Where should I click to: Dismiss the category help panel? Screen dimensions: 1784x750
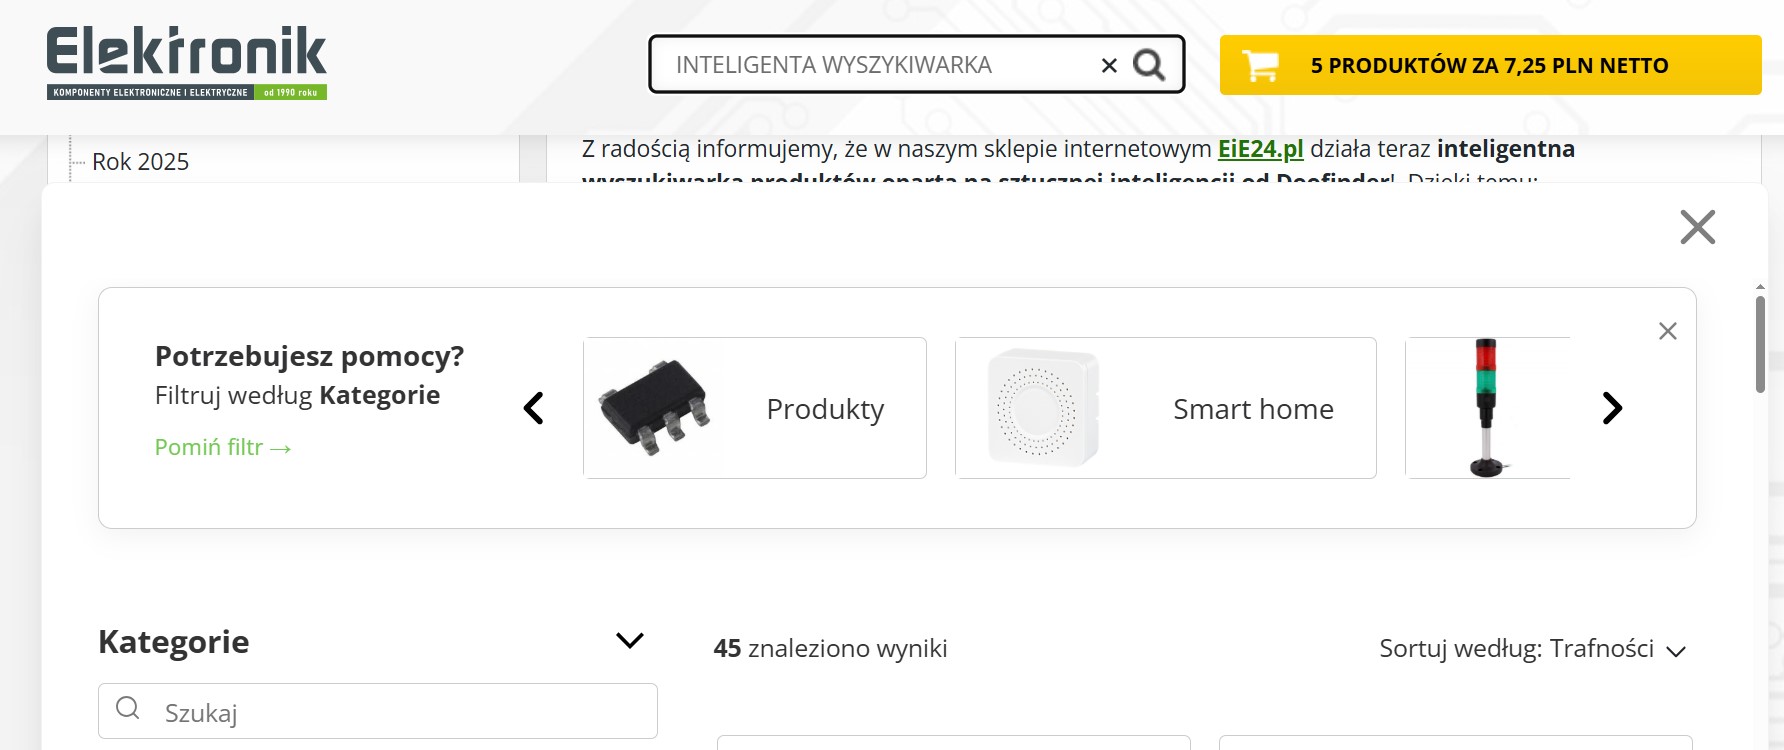click(1667, 331)
